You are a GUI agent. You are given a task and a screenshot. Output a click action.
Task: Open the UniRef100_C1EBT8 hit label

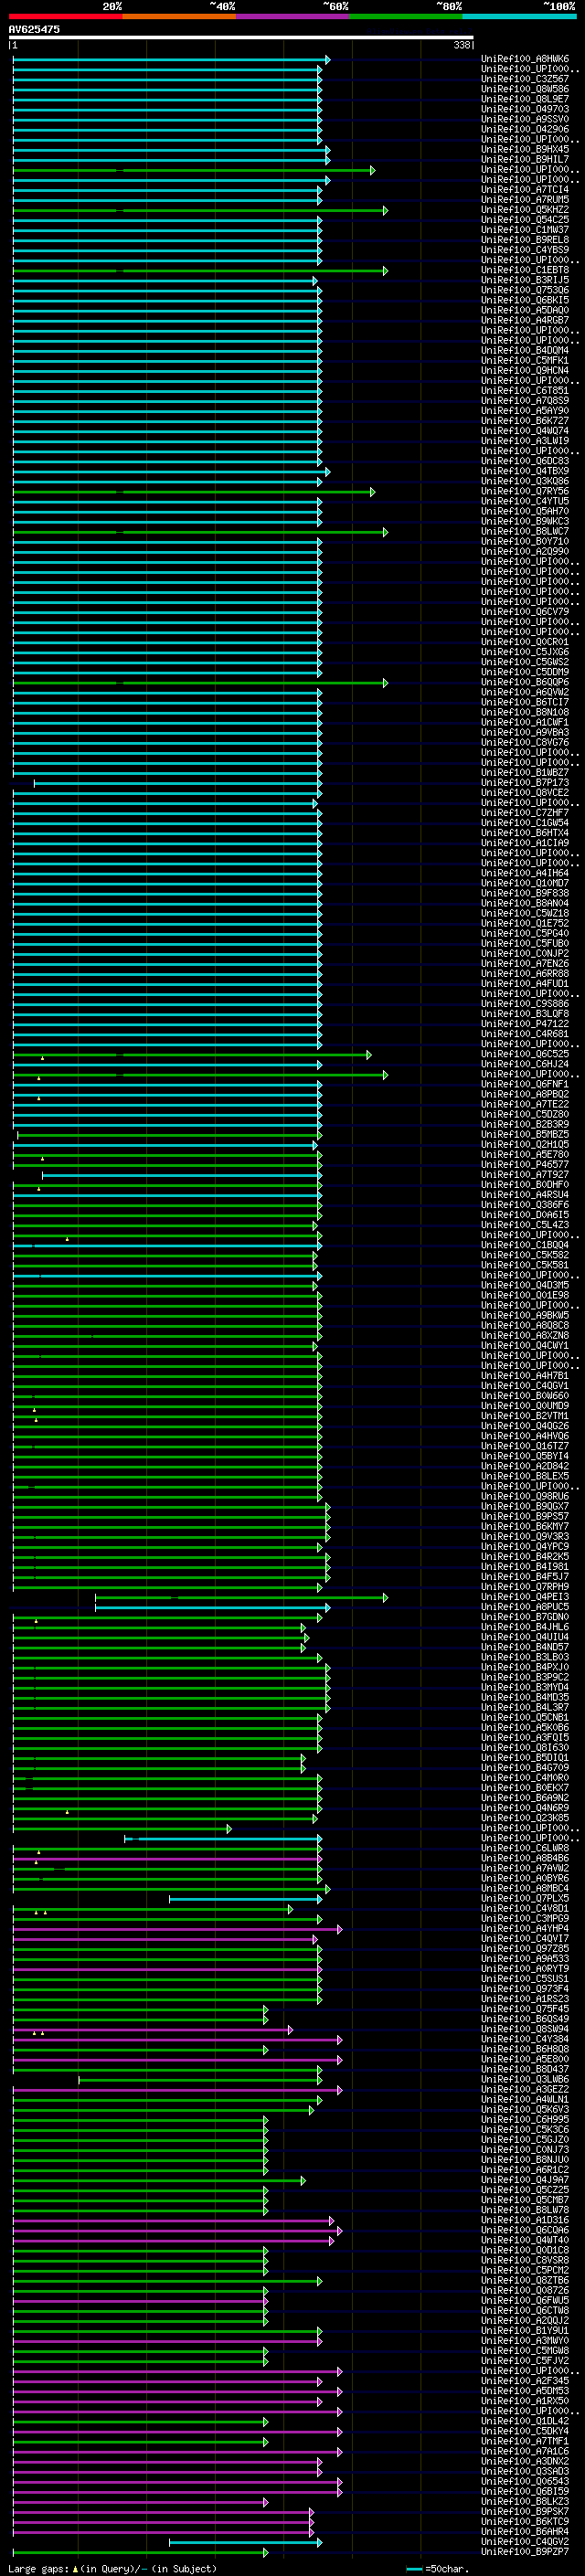coord(525,270)
